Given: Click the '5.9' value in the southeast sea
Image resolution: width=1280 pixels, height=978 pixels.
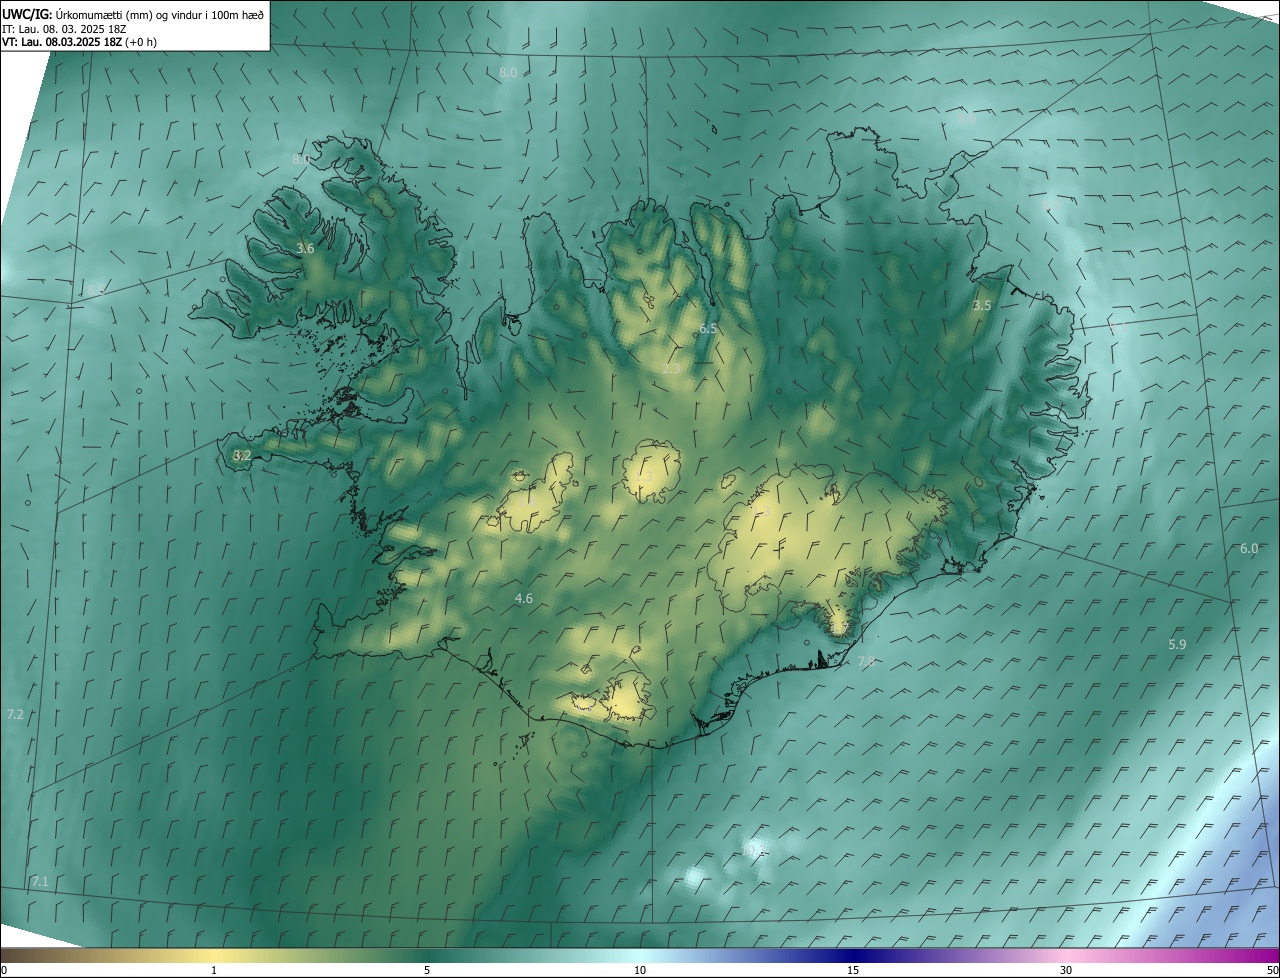Looking at the screenshot, I should click(1177, 645).
